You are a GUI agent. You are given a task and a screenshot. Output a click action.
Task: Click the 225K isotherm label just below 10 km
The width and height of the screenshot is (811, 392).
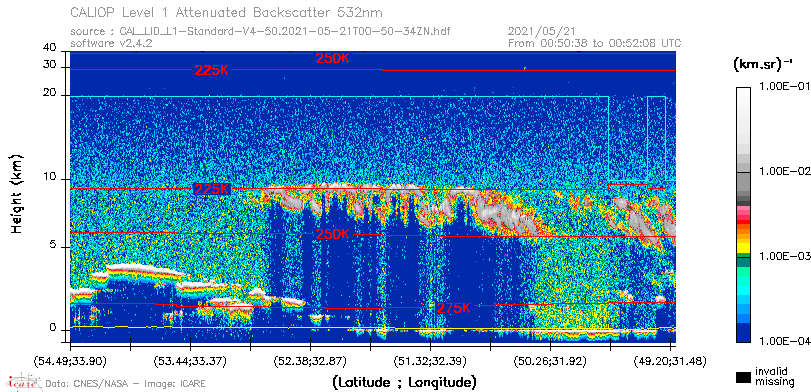pos(212,189)
